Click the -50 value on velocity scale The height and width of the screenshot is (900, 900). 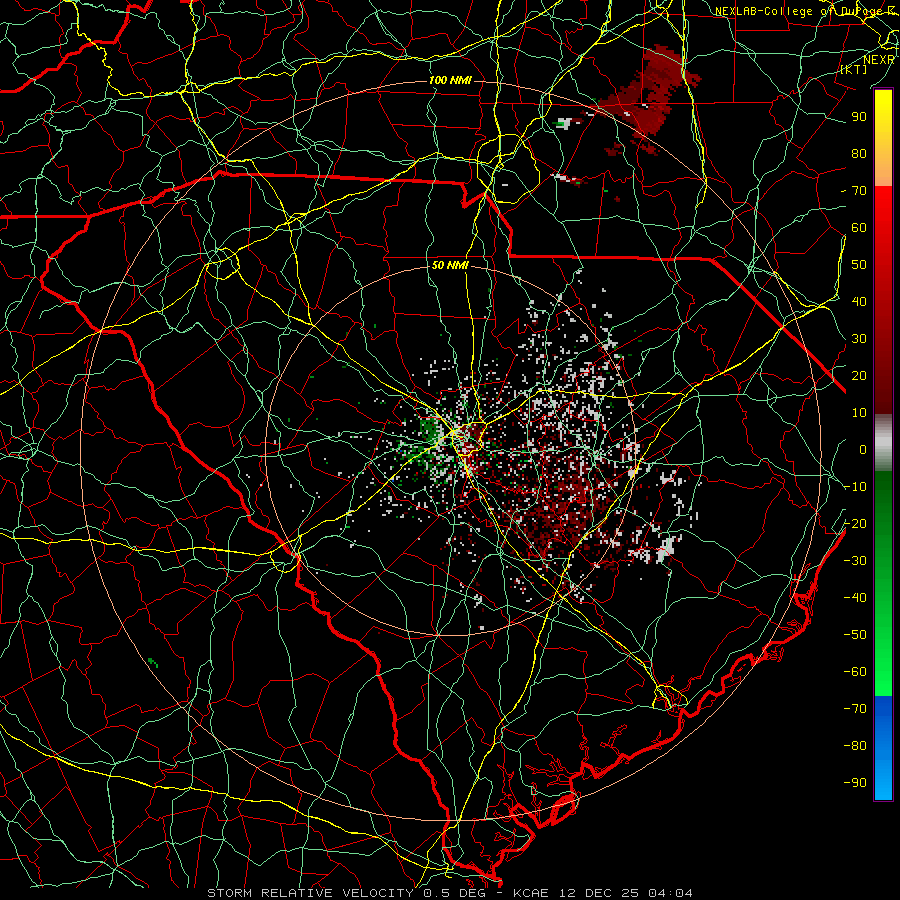tap(855, 634)
